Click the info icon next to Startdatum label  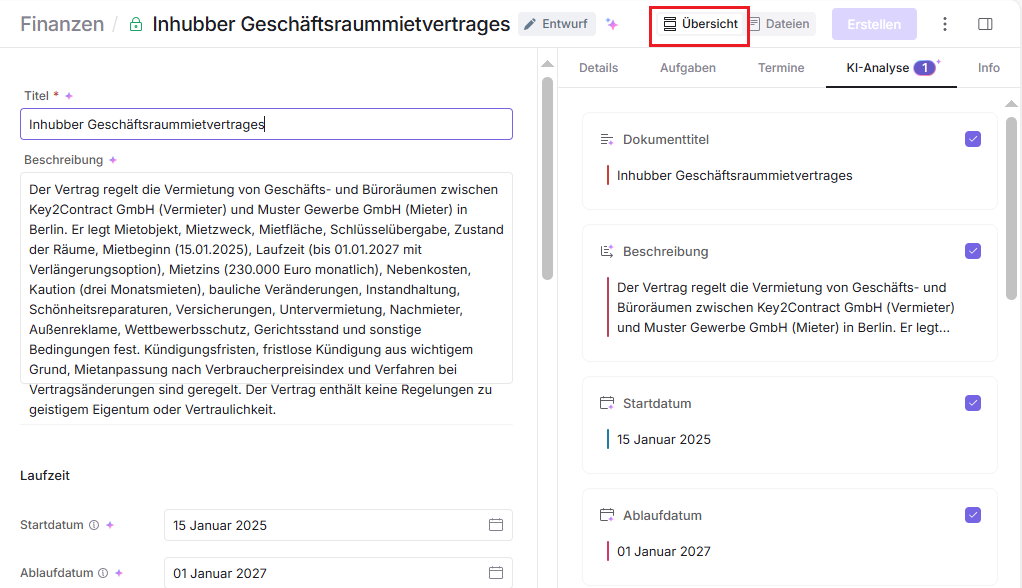click(x=94, y=525)
